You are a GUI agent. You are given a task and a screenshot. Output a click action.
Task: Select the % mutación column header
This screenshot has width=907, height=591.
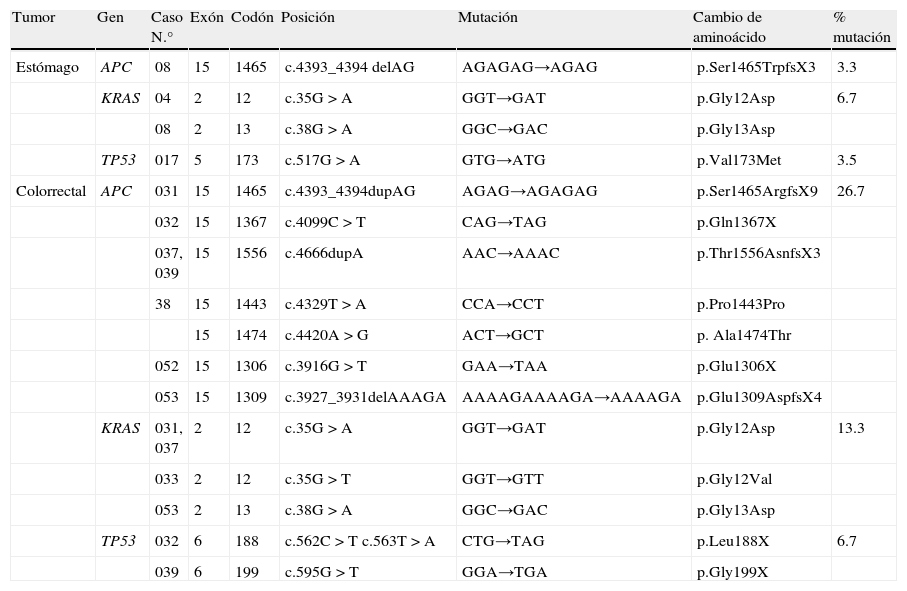click(861, 27)
